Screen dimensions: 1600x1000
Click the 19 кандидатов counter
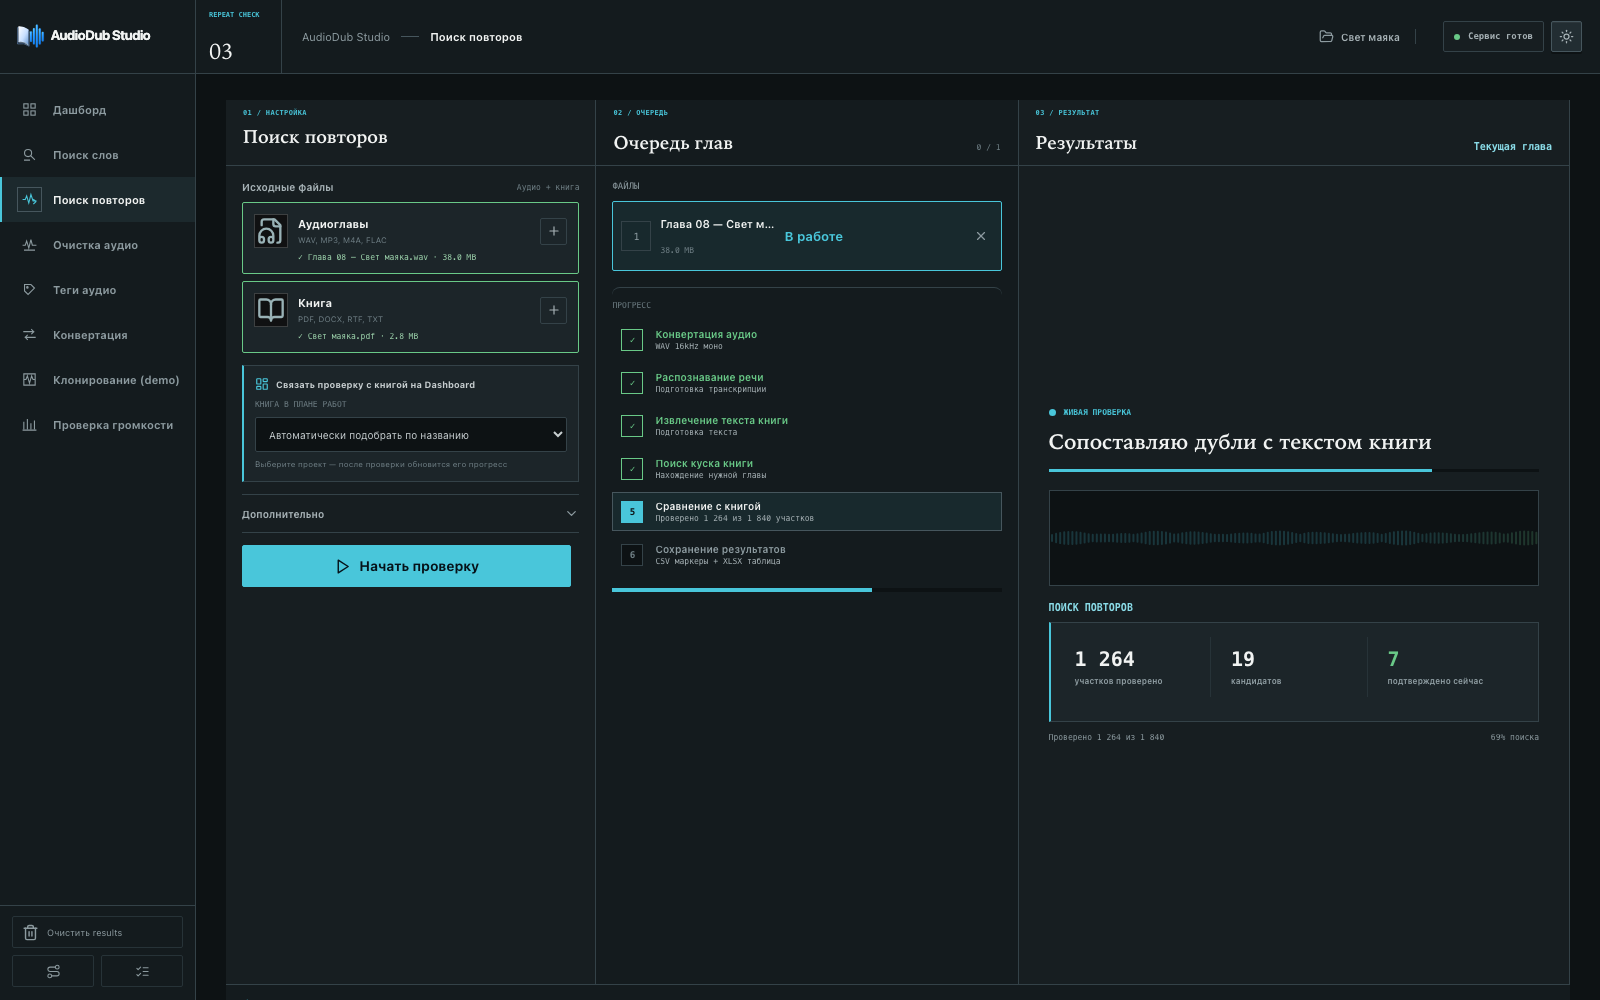click(x=1256, y=668)
